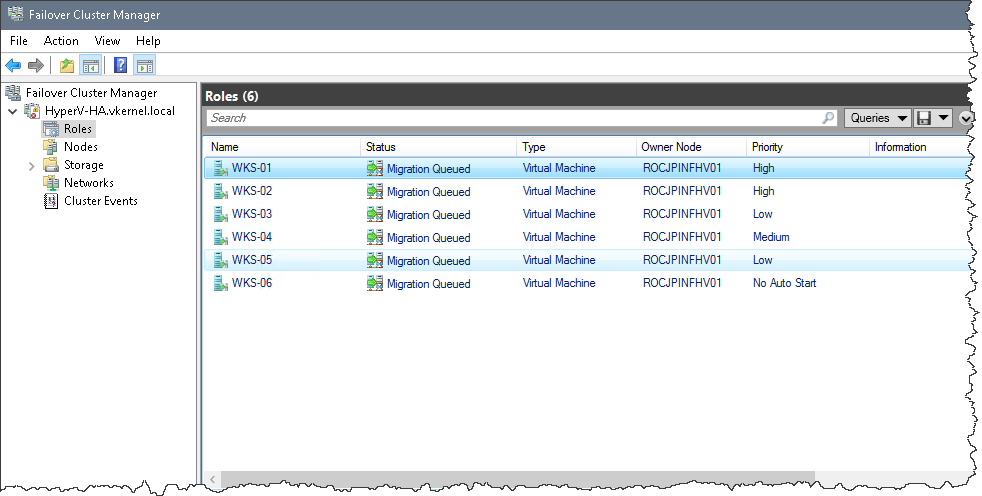
Task: Click the save query floppy disk icon
Action: coord(923,118)
